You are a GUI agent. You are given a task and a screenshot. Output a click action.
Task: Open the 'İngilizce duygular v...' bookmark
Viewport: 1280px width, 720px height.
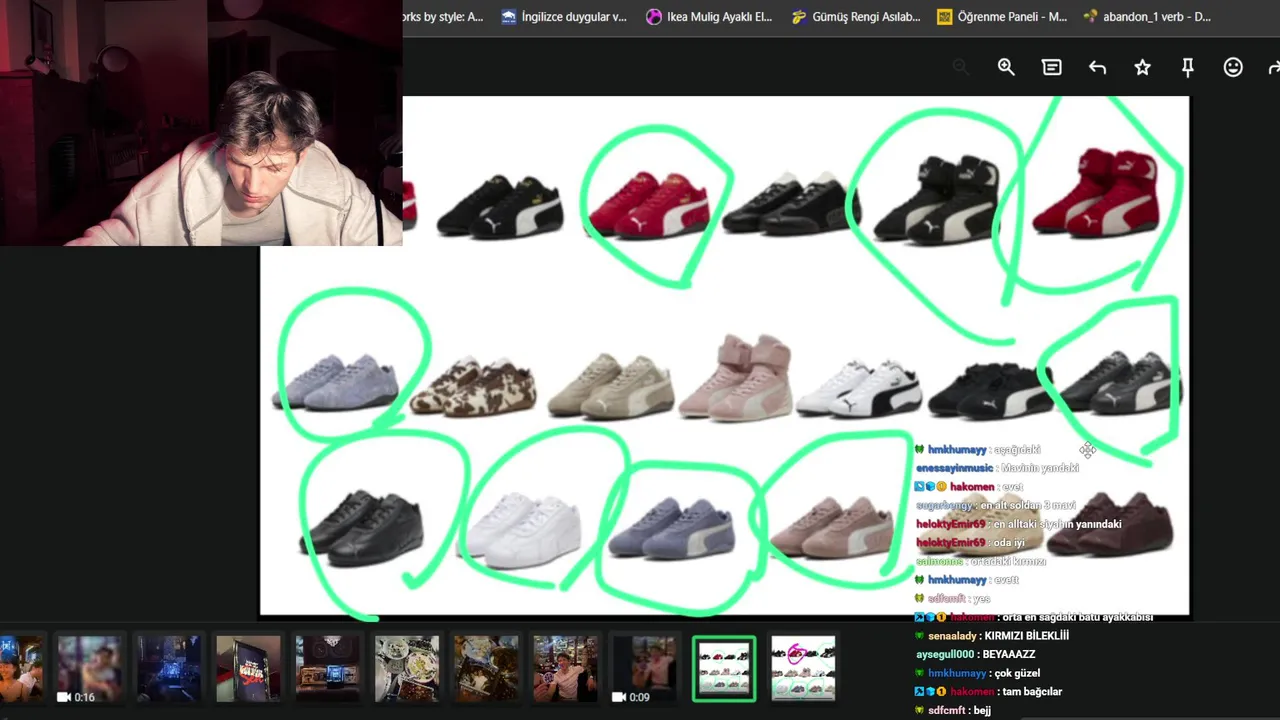point(564,16)
